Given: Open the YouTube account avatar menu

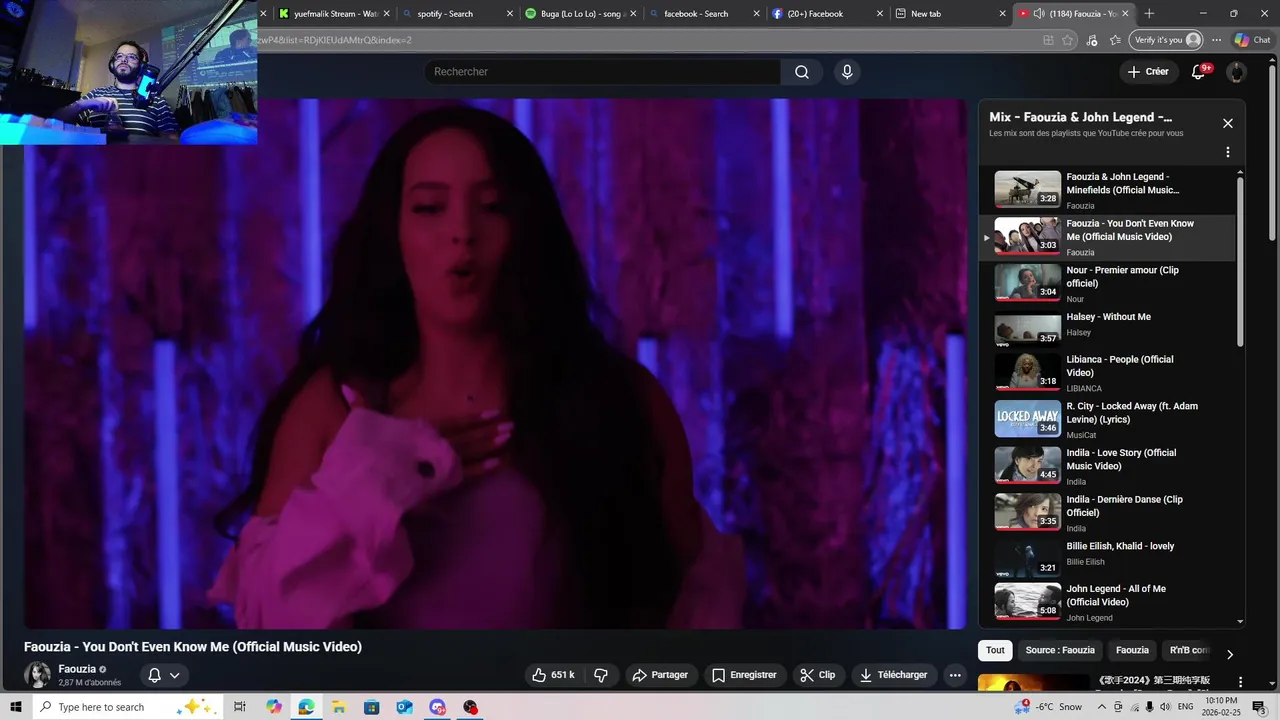Looking at the screenshot, I should [x=1236, y=72].
